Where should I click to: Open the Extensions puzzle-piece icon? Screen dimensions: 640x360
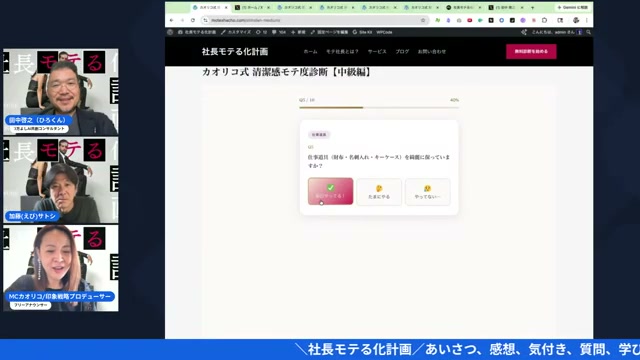[544, 20]
